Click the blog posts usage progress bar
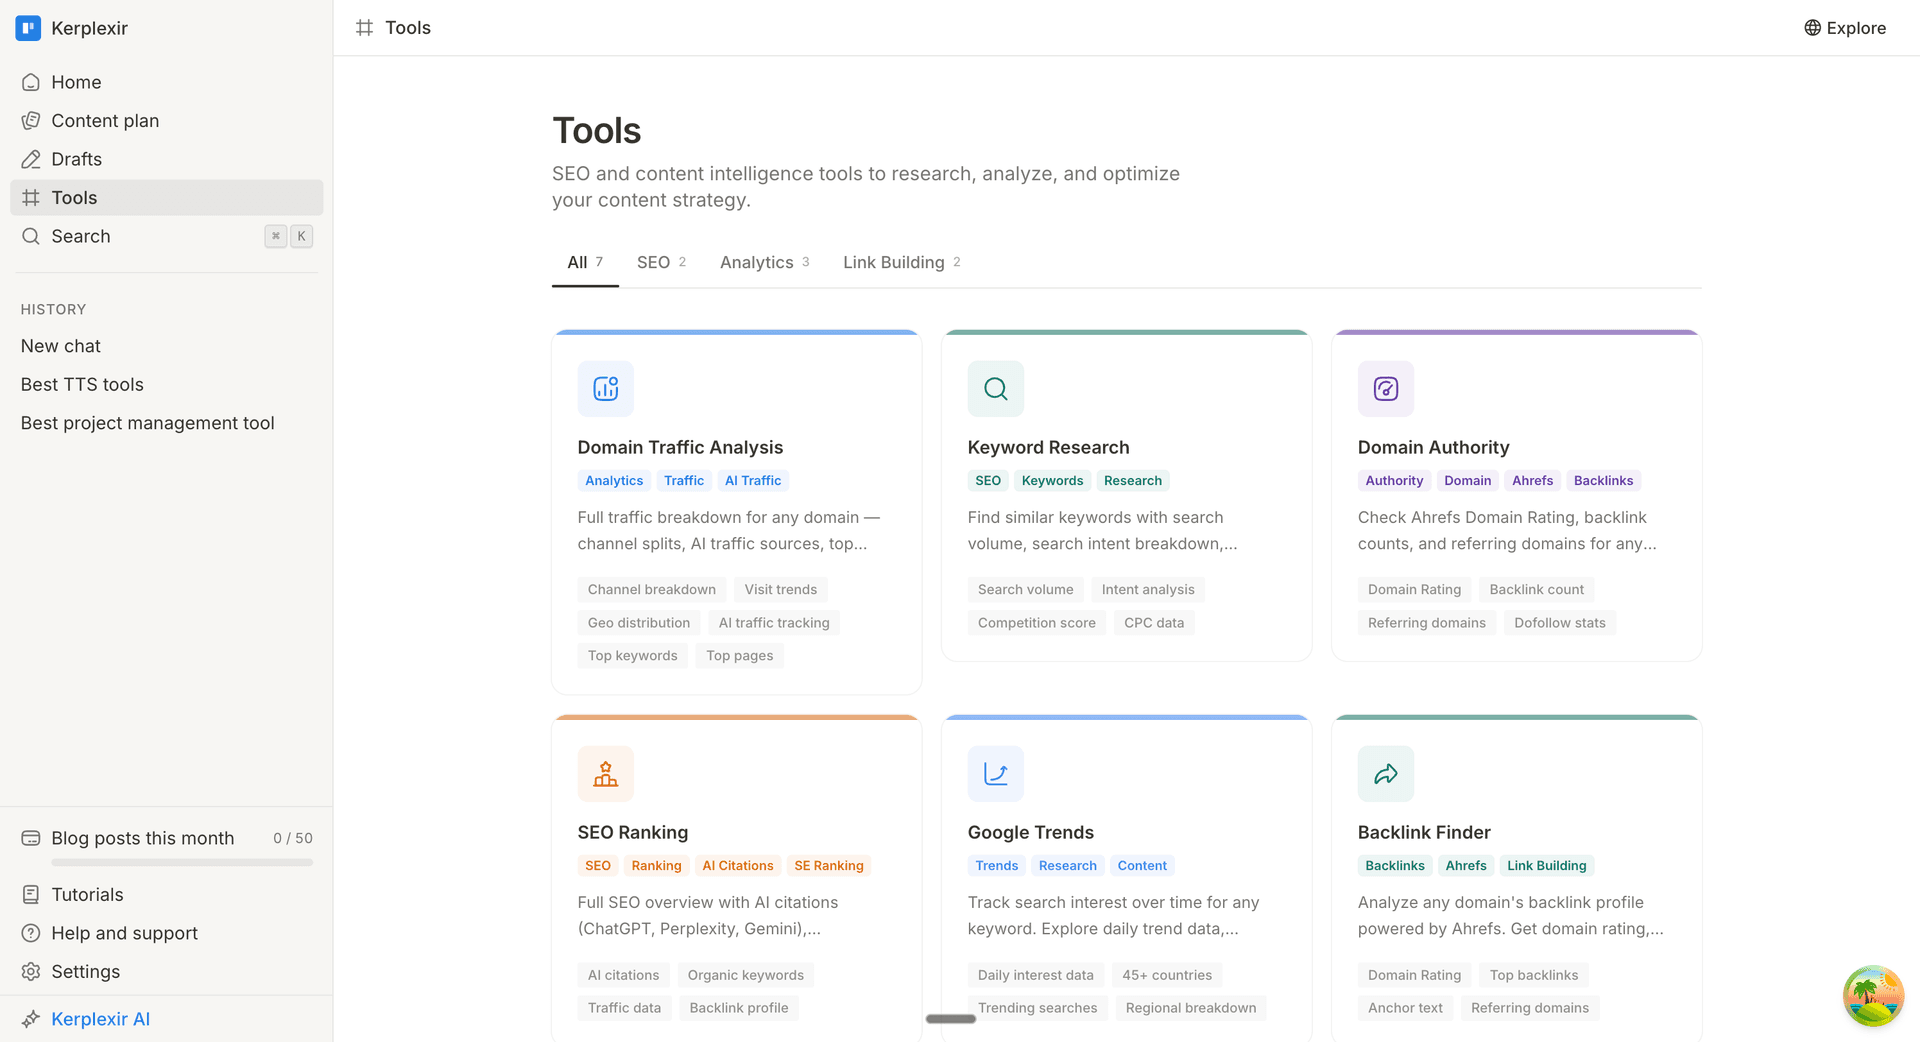Image resolution: width=1920 pixels, height=1042 pixels. tap(181, 862)
